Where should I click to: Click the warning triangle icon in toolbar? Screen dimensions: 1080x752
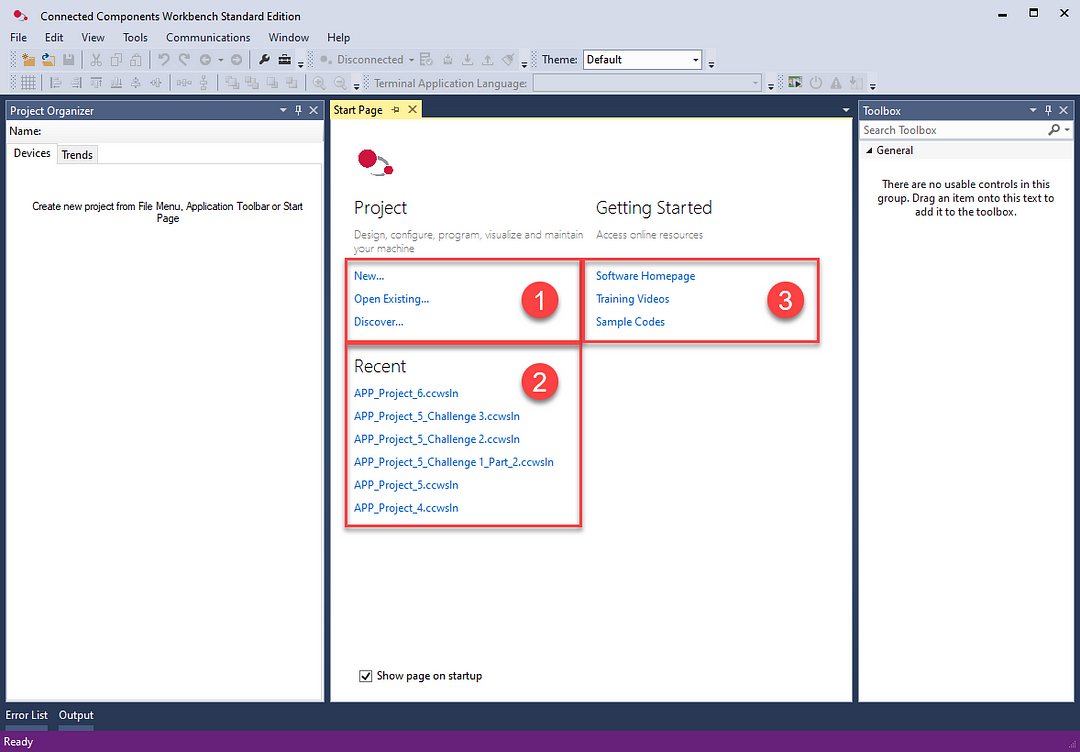[x=835, y=83]
